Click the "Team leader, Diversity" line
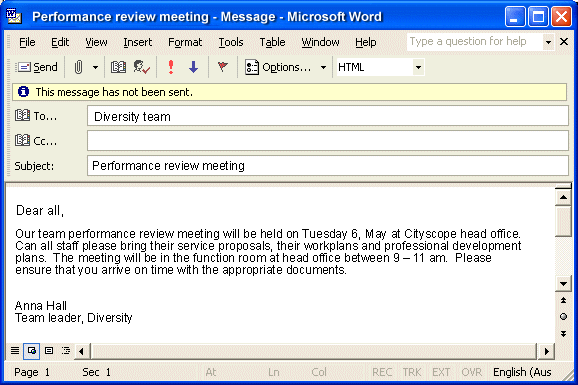Image resolution: width=578 pixels, height=385 pixels. tap(74, 318)
